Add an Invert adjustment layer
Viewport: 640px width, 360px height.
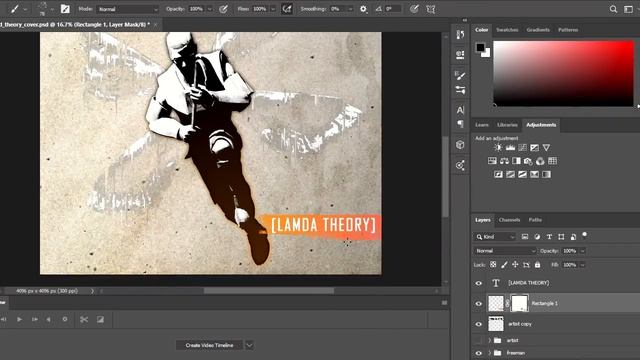click(498, 175)
